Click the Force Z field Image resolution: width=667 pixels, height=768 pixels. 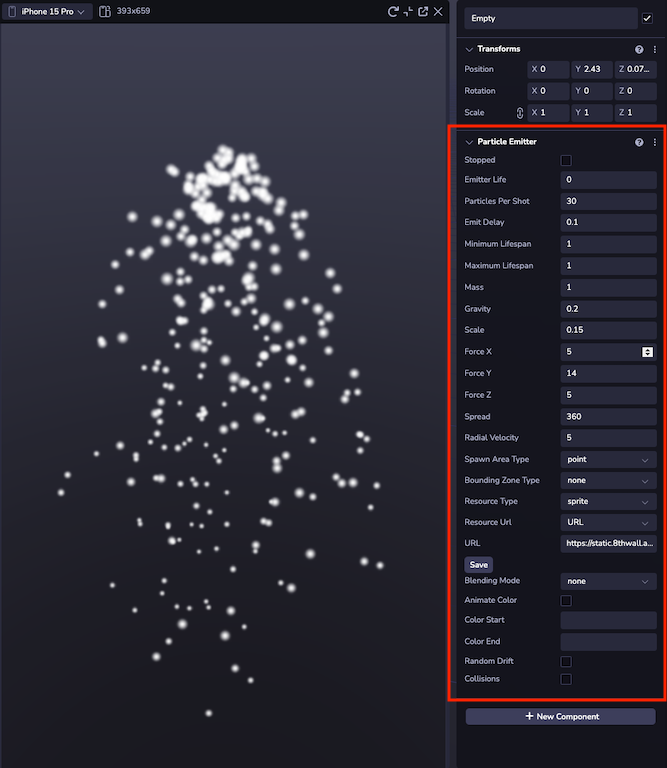tap(608, 395)
